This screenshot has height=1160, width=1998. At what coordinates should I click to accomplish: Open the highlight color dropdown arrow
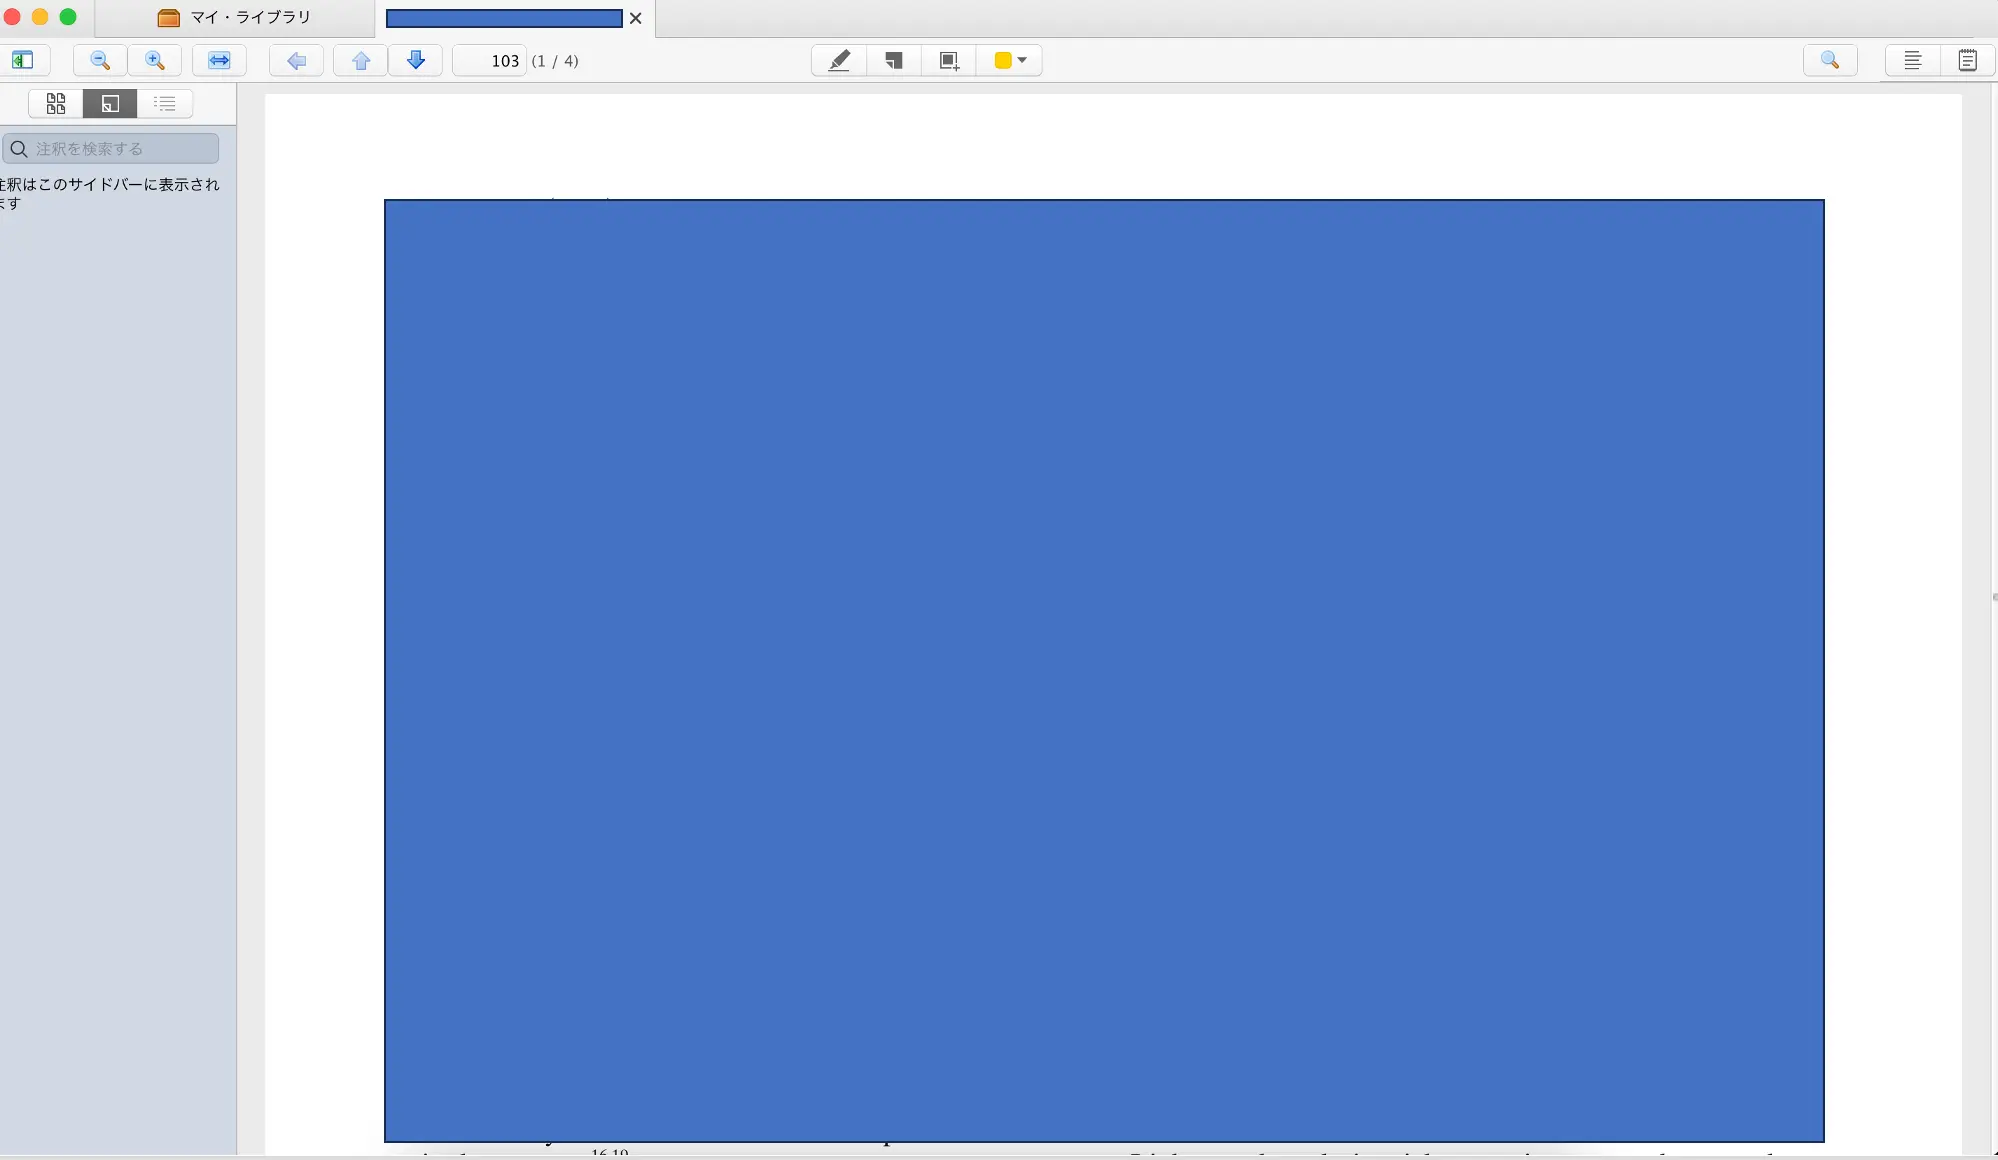click(x=1023, y=61)
